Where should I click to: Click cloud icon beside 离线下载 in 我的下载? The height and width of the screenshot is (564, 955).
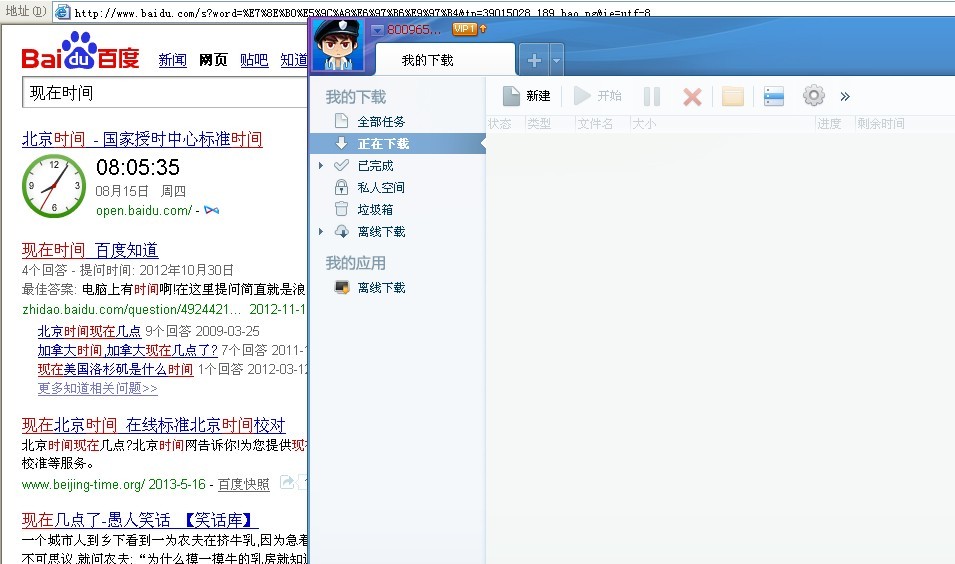point(342,231)
